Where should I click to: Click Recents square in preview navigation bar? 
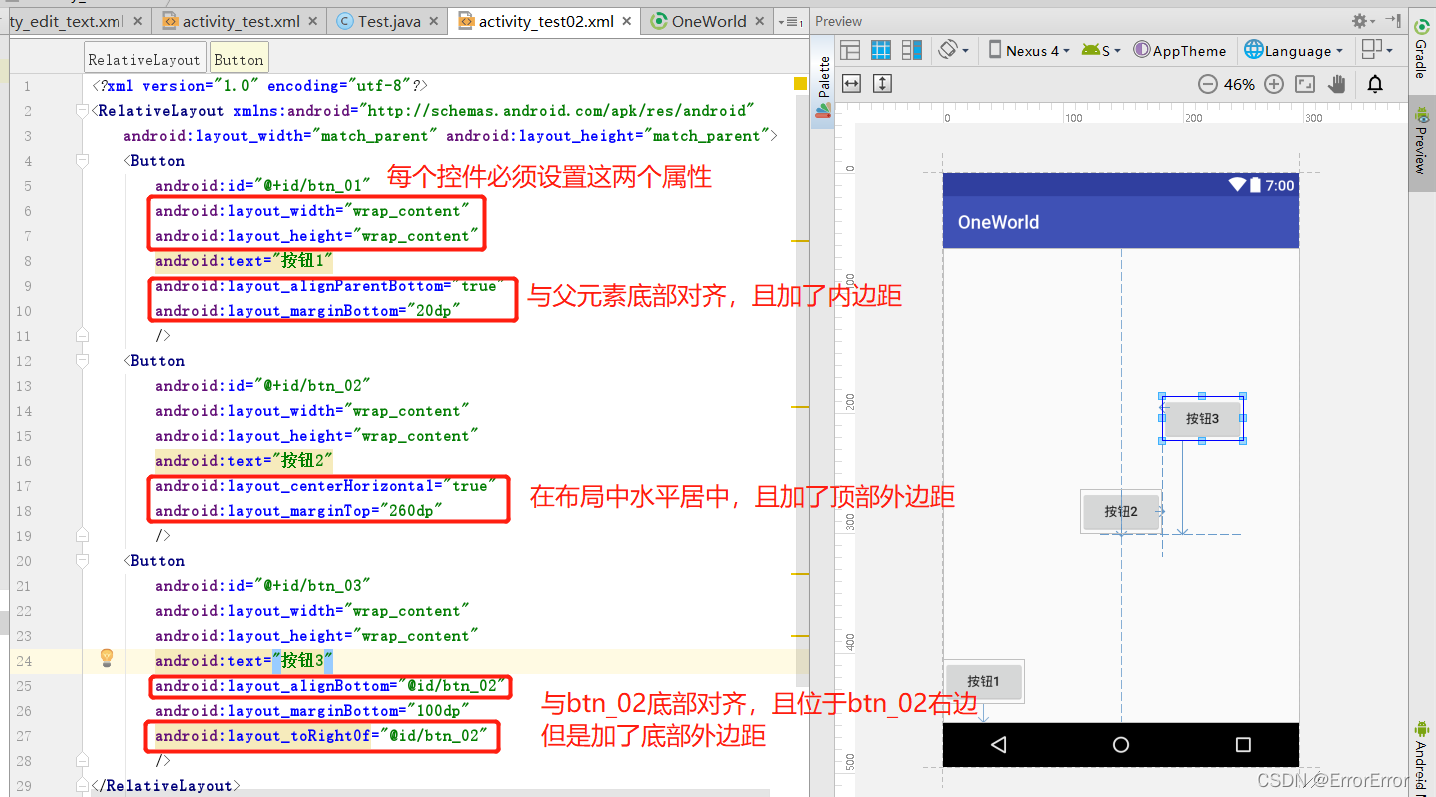pos(1243,745)
